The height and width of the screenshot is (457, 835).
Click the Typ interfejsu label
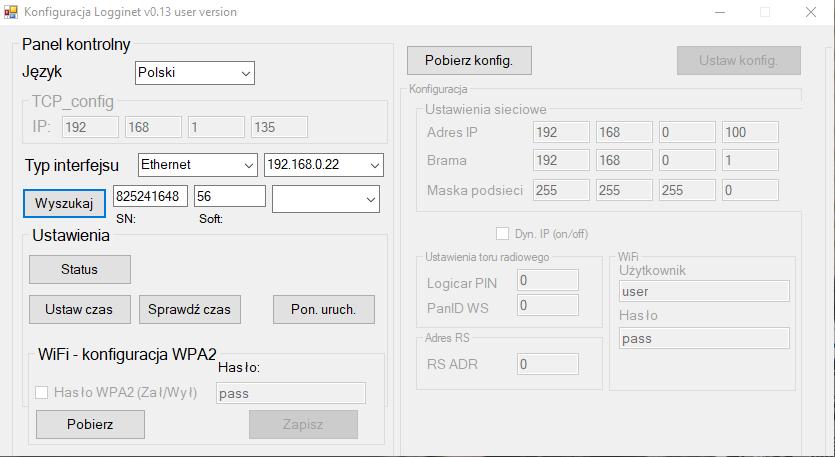point(72,166)
